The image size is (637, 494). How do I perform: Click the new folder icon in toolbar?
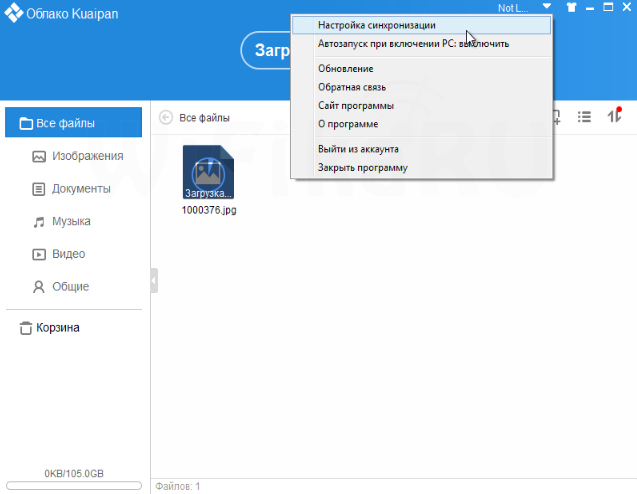(556, 117)
